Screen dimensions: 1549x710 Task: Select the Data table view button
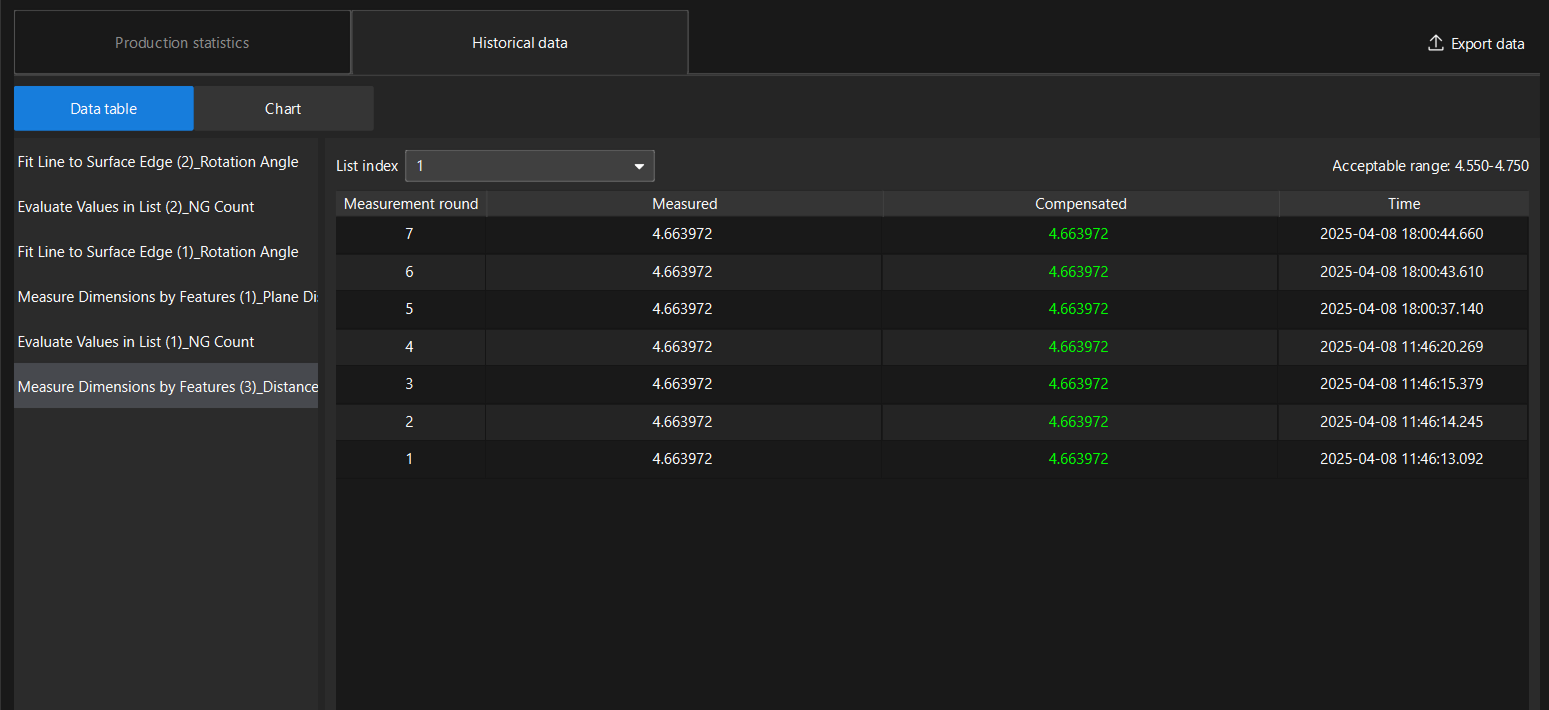(x=104, y=108)
